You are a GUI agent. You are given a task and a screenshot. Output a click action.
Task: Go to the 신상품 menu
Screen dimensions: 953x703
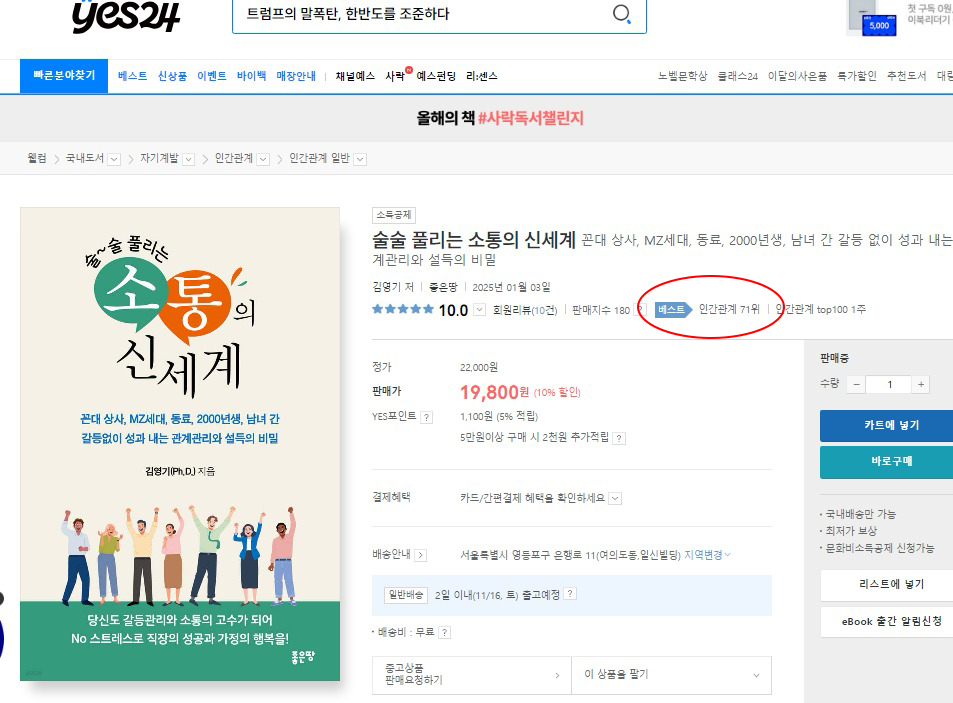[172, 76]
